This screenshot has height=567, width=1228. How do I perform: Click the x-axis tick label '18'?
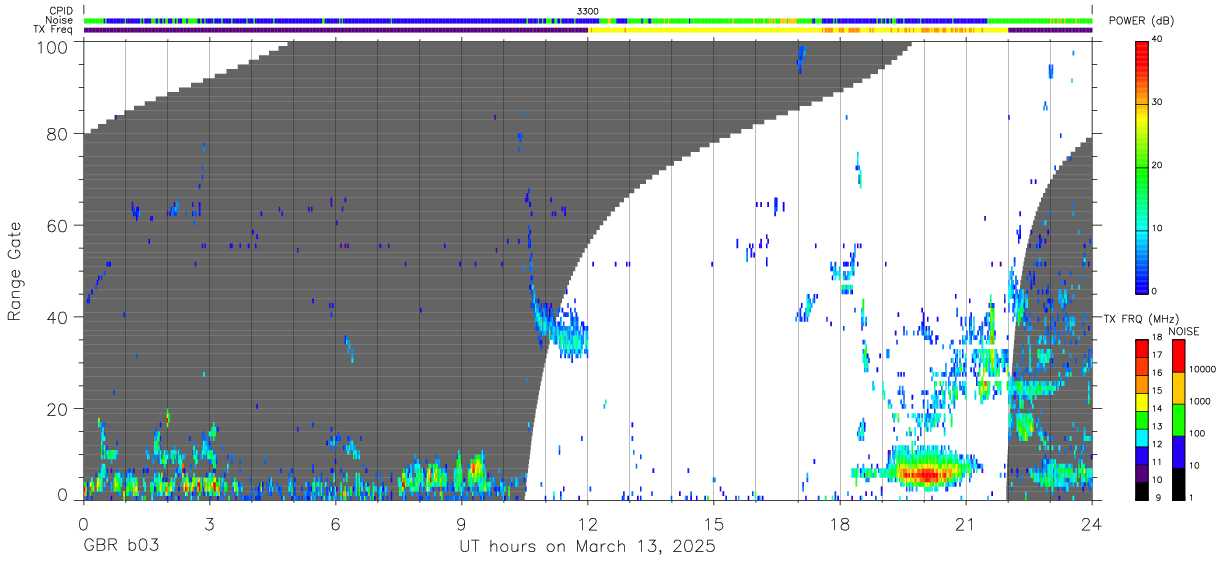point(840,523)
